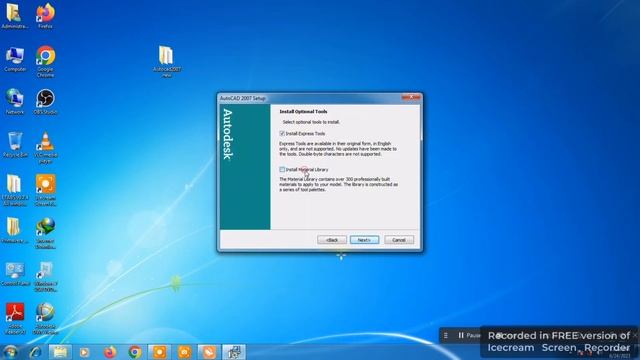The image size is (640, 360).
Task: Click the recorder panel three-dots handle
Action: tap(446, 336)
